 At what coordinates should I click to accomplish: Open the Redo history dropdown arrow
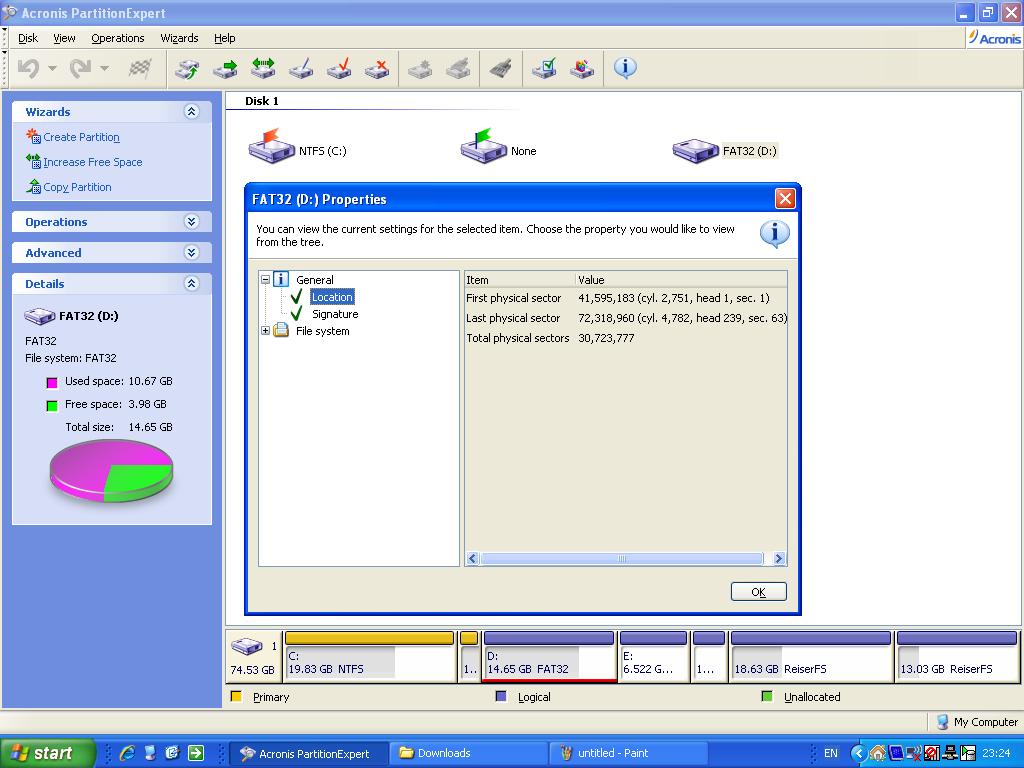pyautogui.click(x=104, y=68)
